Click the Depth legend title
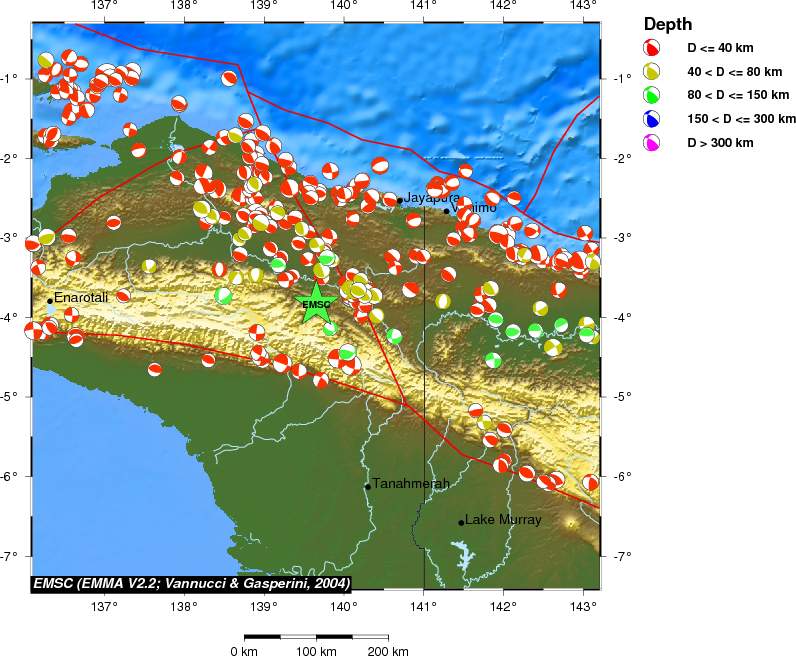The width and height of the screenshot is (796, 656). 666,24
